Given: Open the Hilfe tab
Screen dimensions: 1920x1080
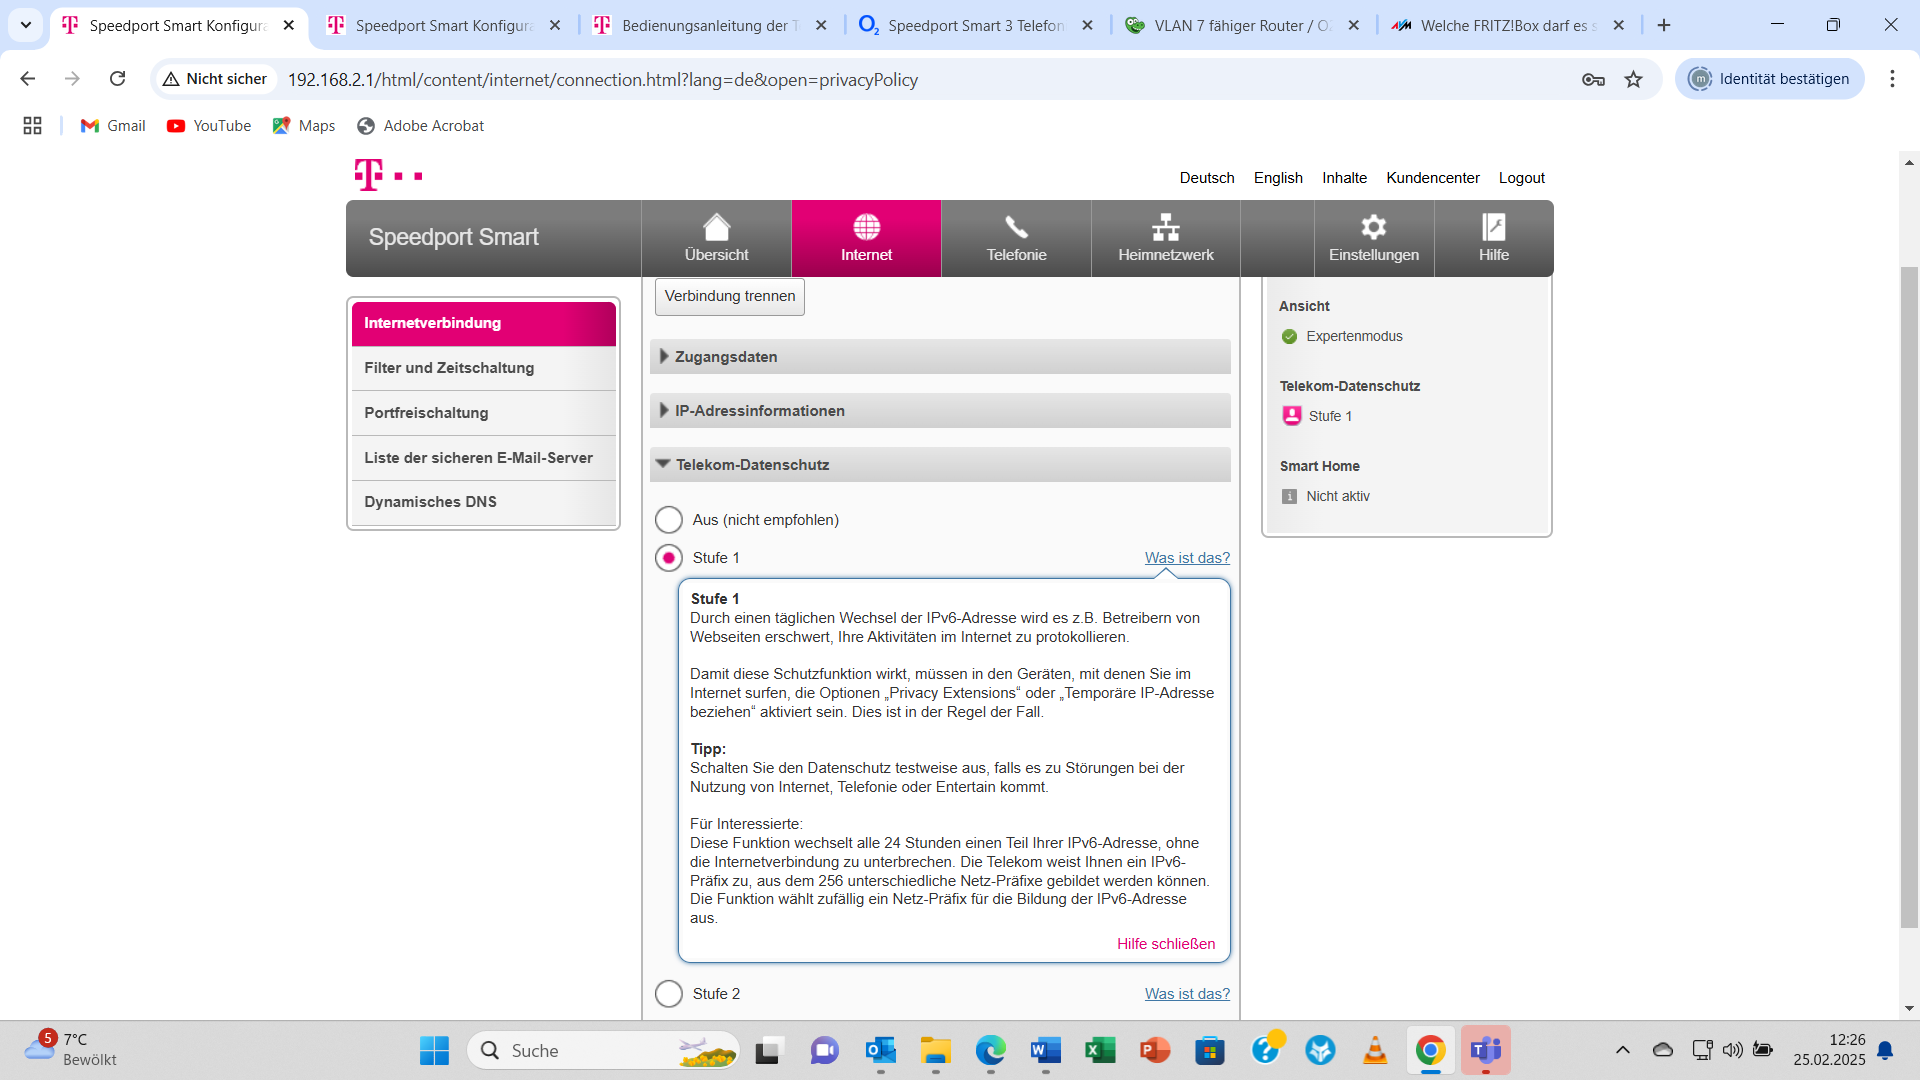Looking at the screenshot, I should pyautogui.click(x=1494, y=238).
